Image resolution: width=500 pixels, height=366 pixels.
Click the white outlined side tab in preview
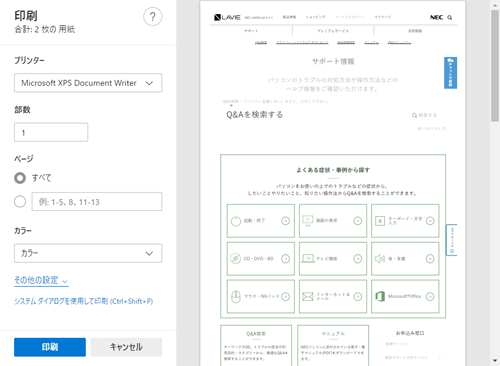tap(452, 240)
